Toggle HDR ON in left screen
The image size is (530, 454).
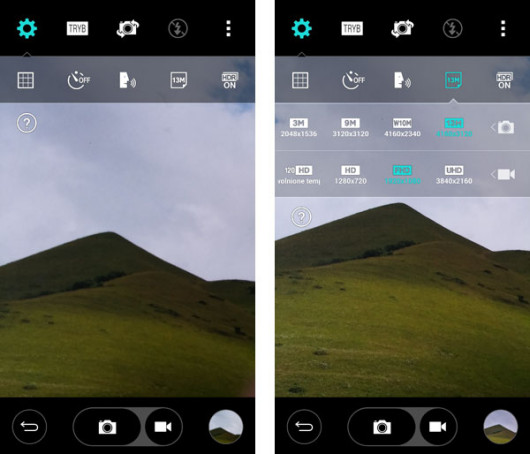click(230, 80)
